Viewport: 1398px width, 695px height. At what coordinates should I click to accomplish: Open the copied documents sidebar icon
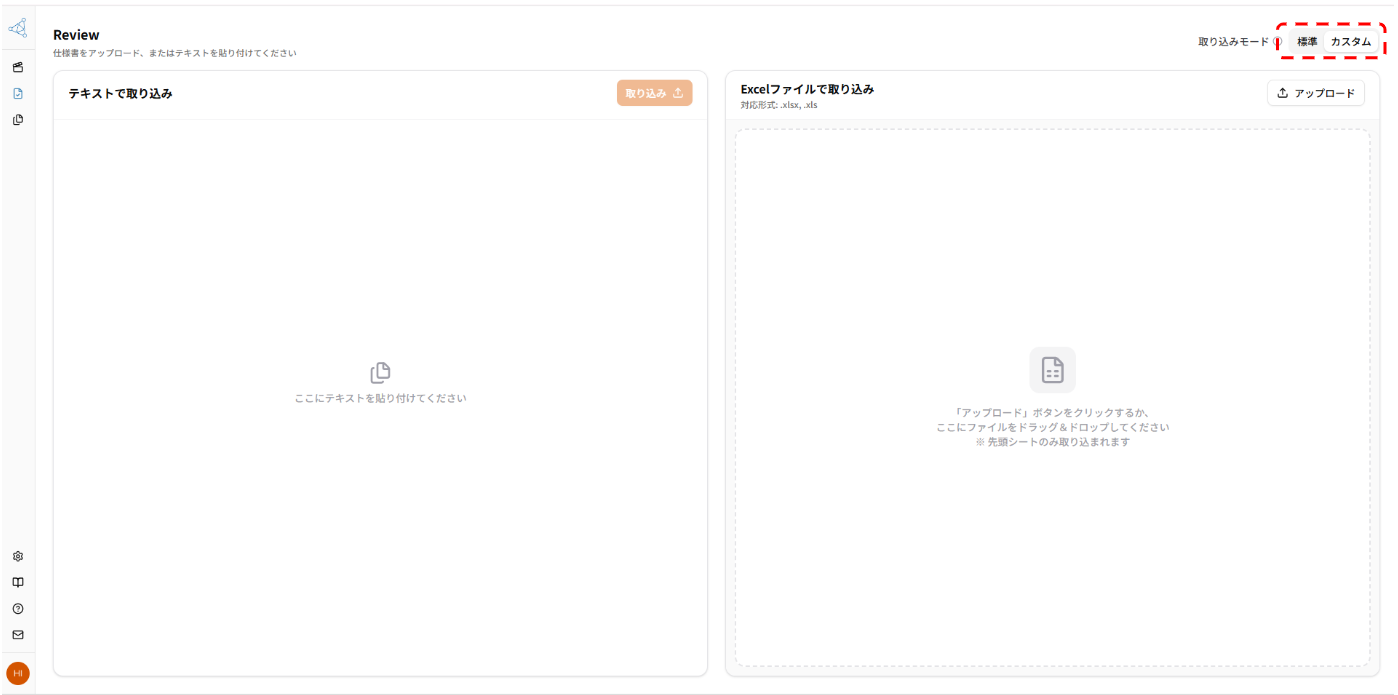[17, 120]
